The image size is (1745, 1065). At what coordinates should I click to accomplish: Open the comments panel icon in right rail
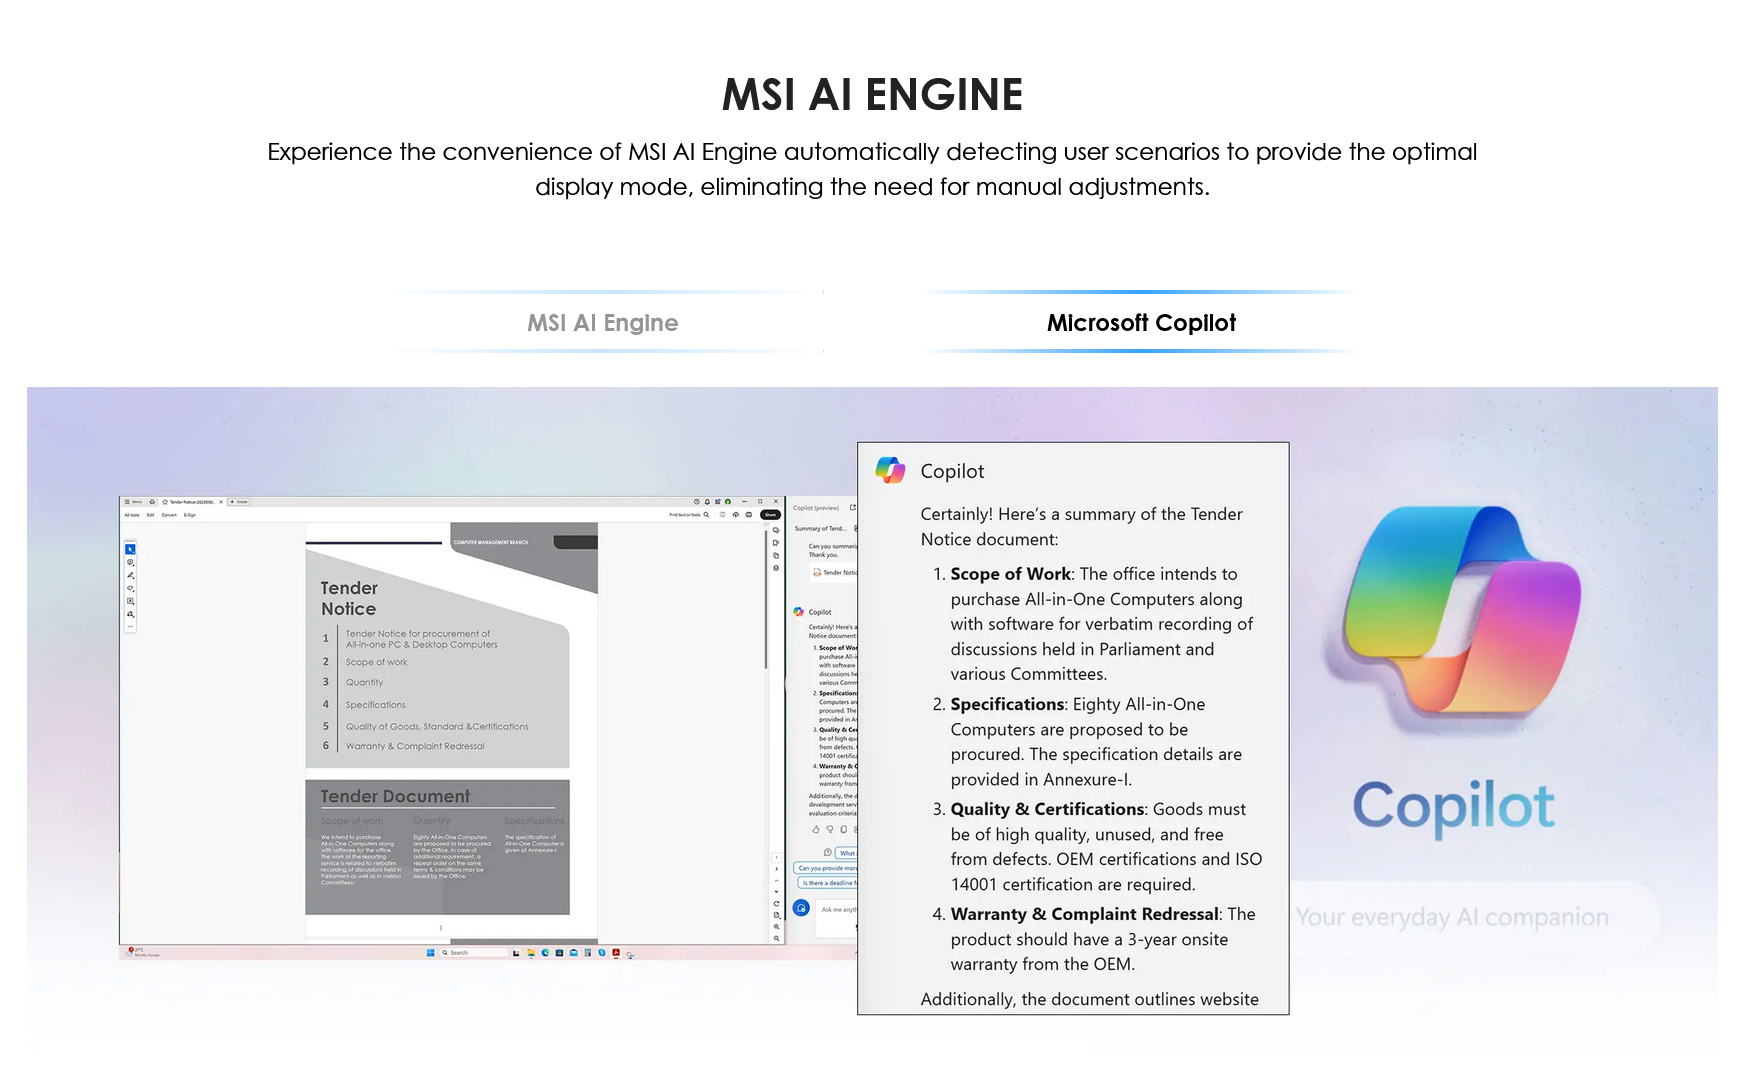click(776, 530)
